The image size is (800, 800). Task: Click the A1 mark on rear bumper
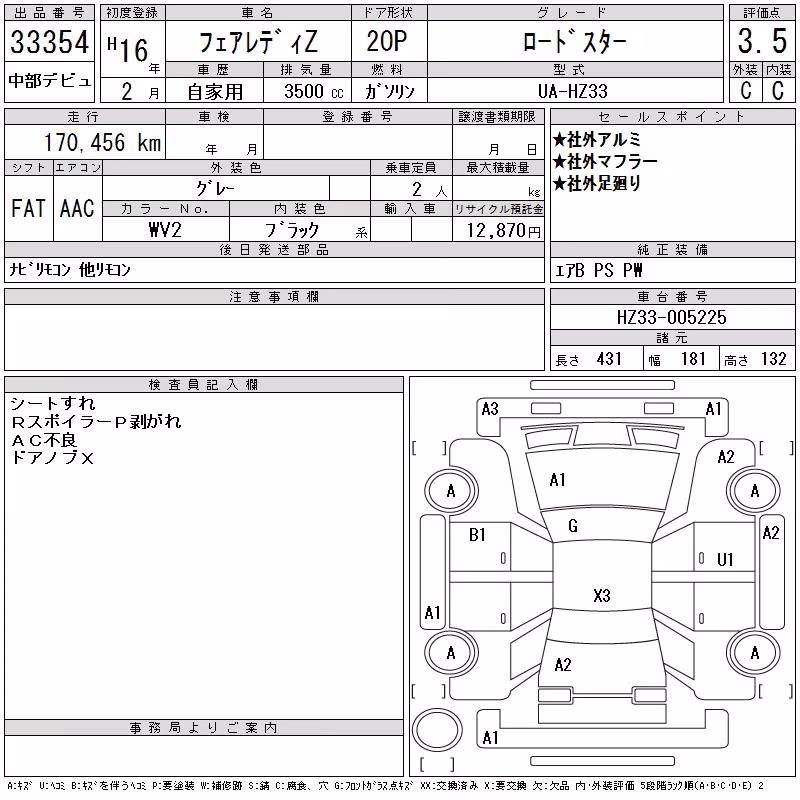[x=490, y=738]
